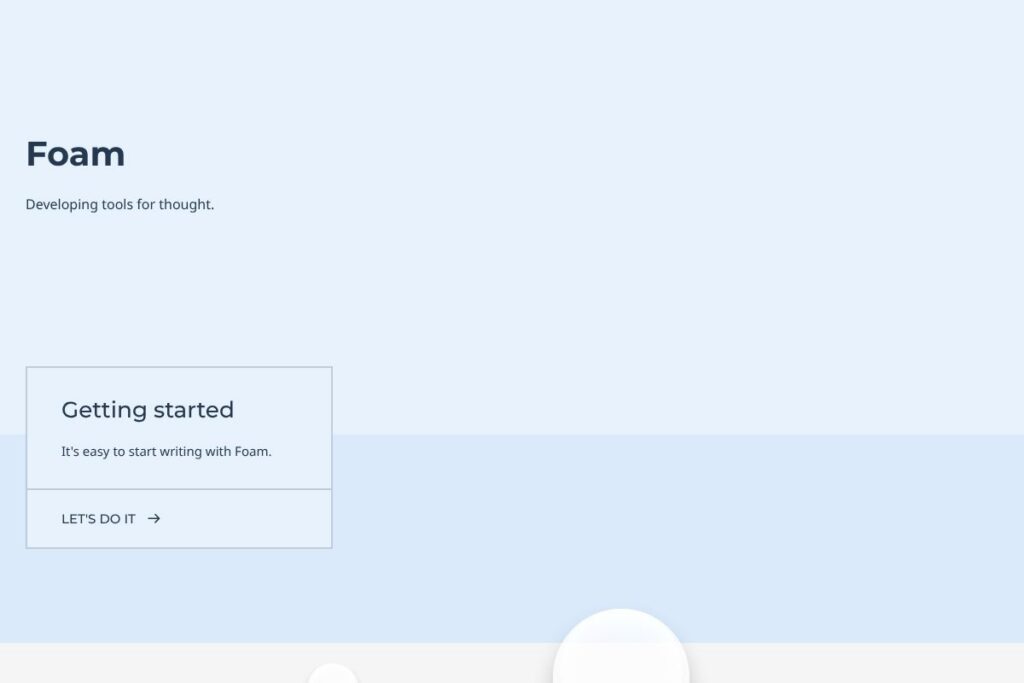Click the letter F of the Foam heading
The image size is (1024, 683).
pyautogui.click(x=36, y=154)
